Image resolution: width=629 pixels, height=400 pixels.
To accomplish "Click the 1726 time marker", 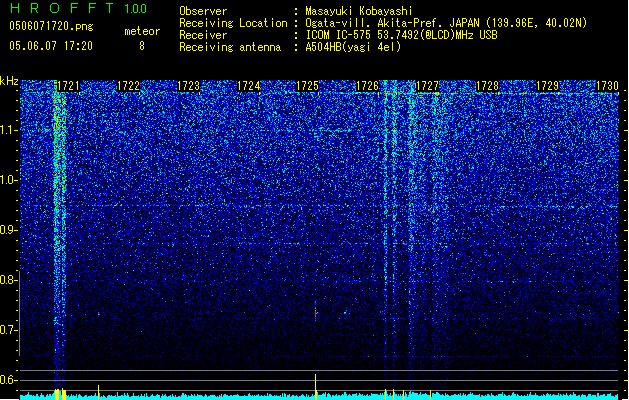I will coord(367,86).
